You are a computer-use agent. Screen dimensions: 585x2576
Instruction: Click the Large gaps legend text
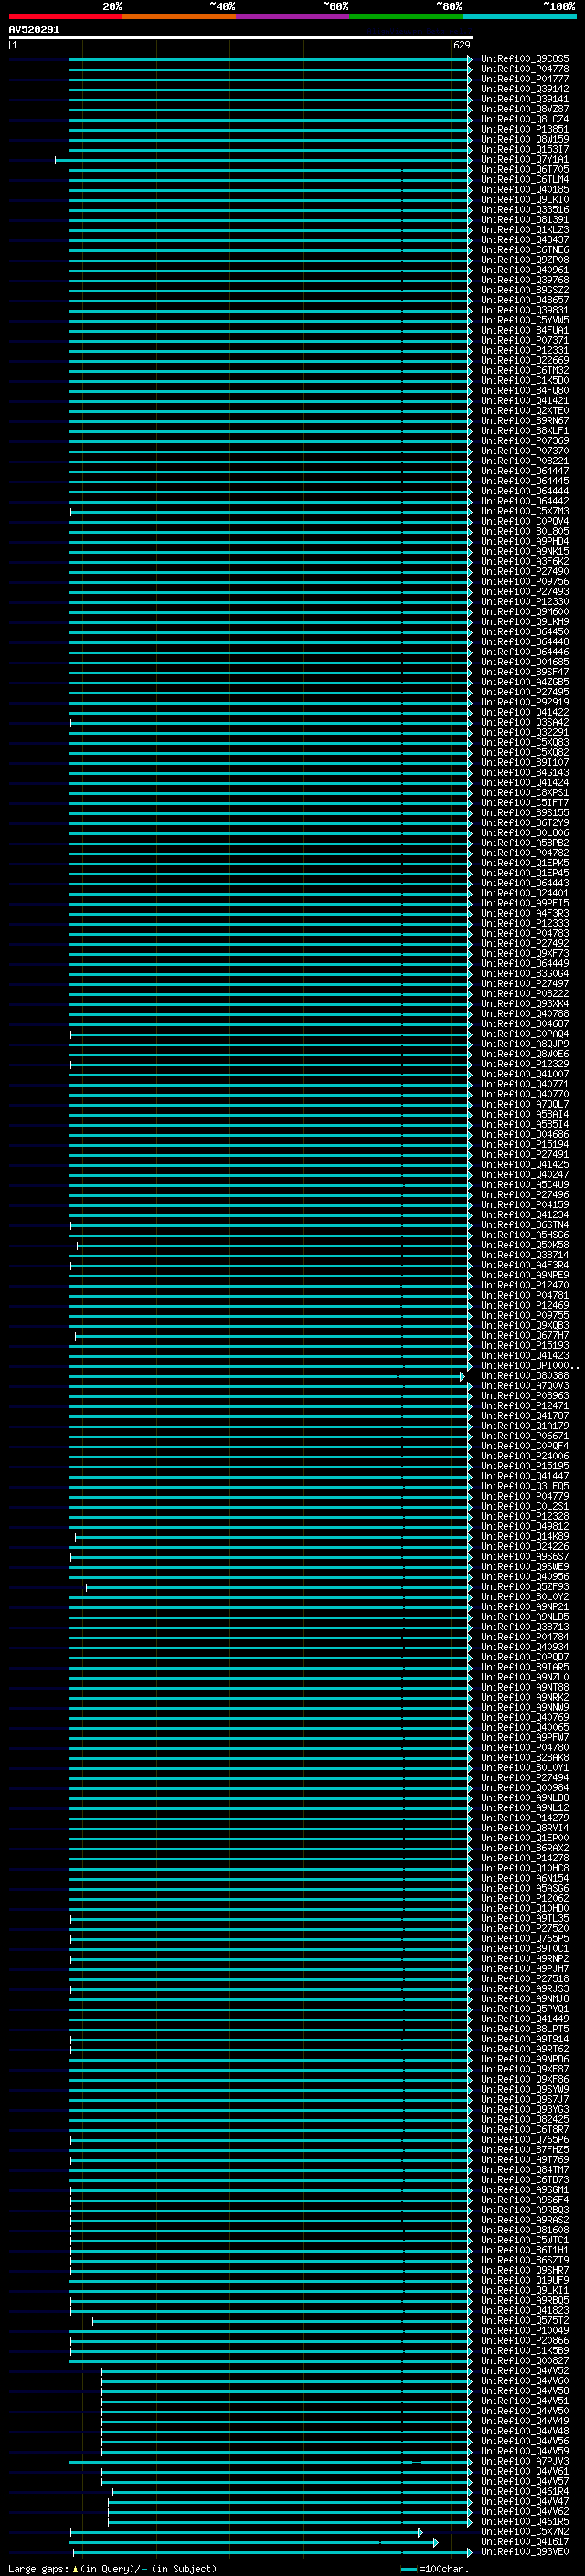(x=112, y=2568)
